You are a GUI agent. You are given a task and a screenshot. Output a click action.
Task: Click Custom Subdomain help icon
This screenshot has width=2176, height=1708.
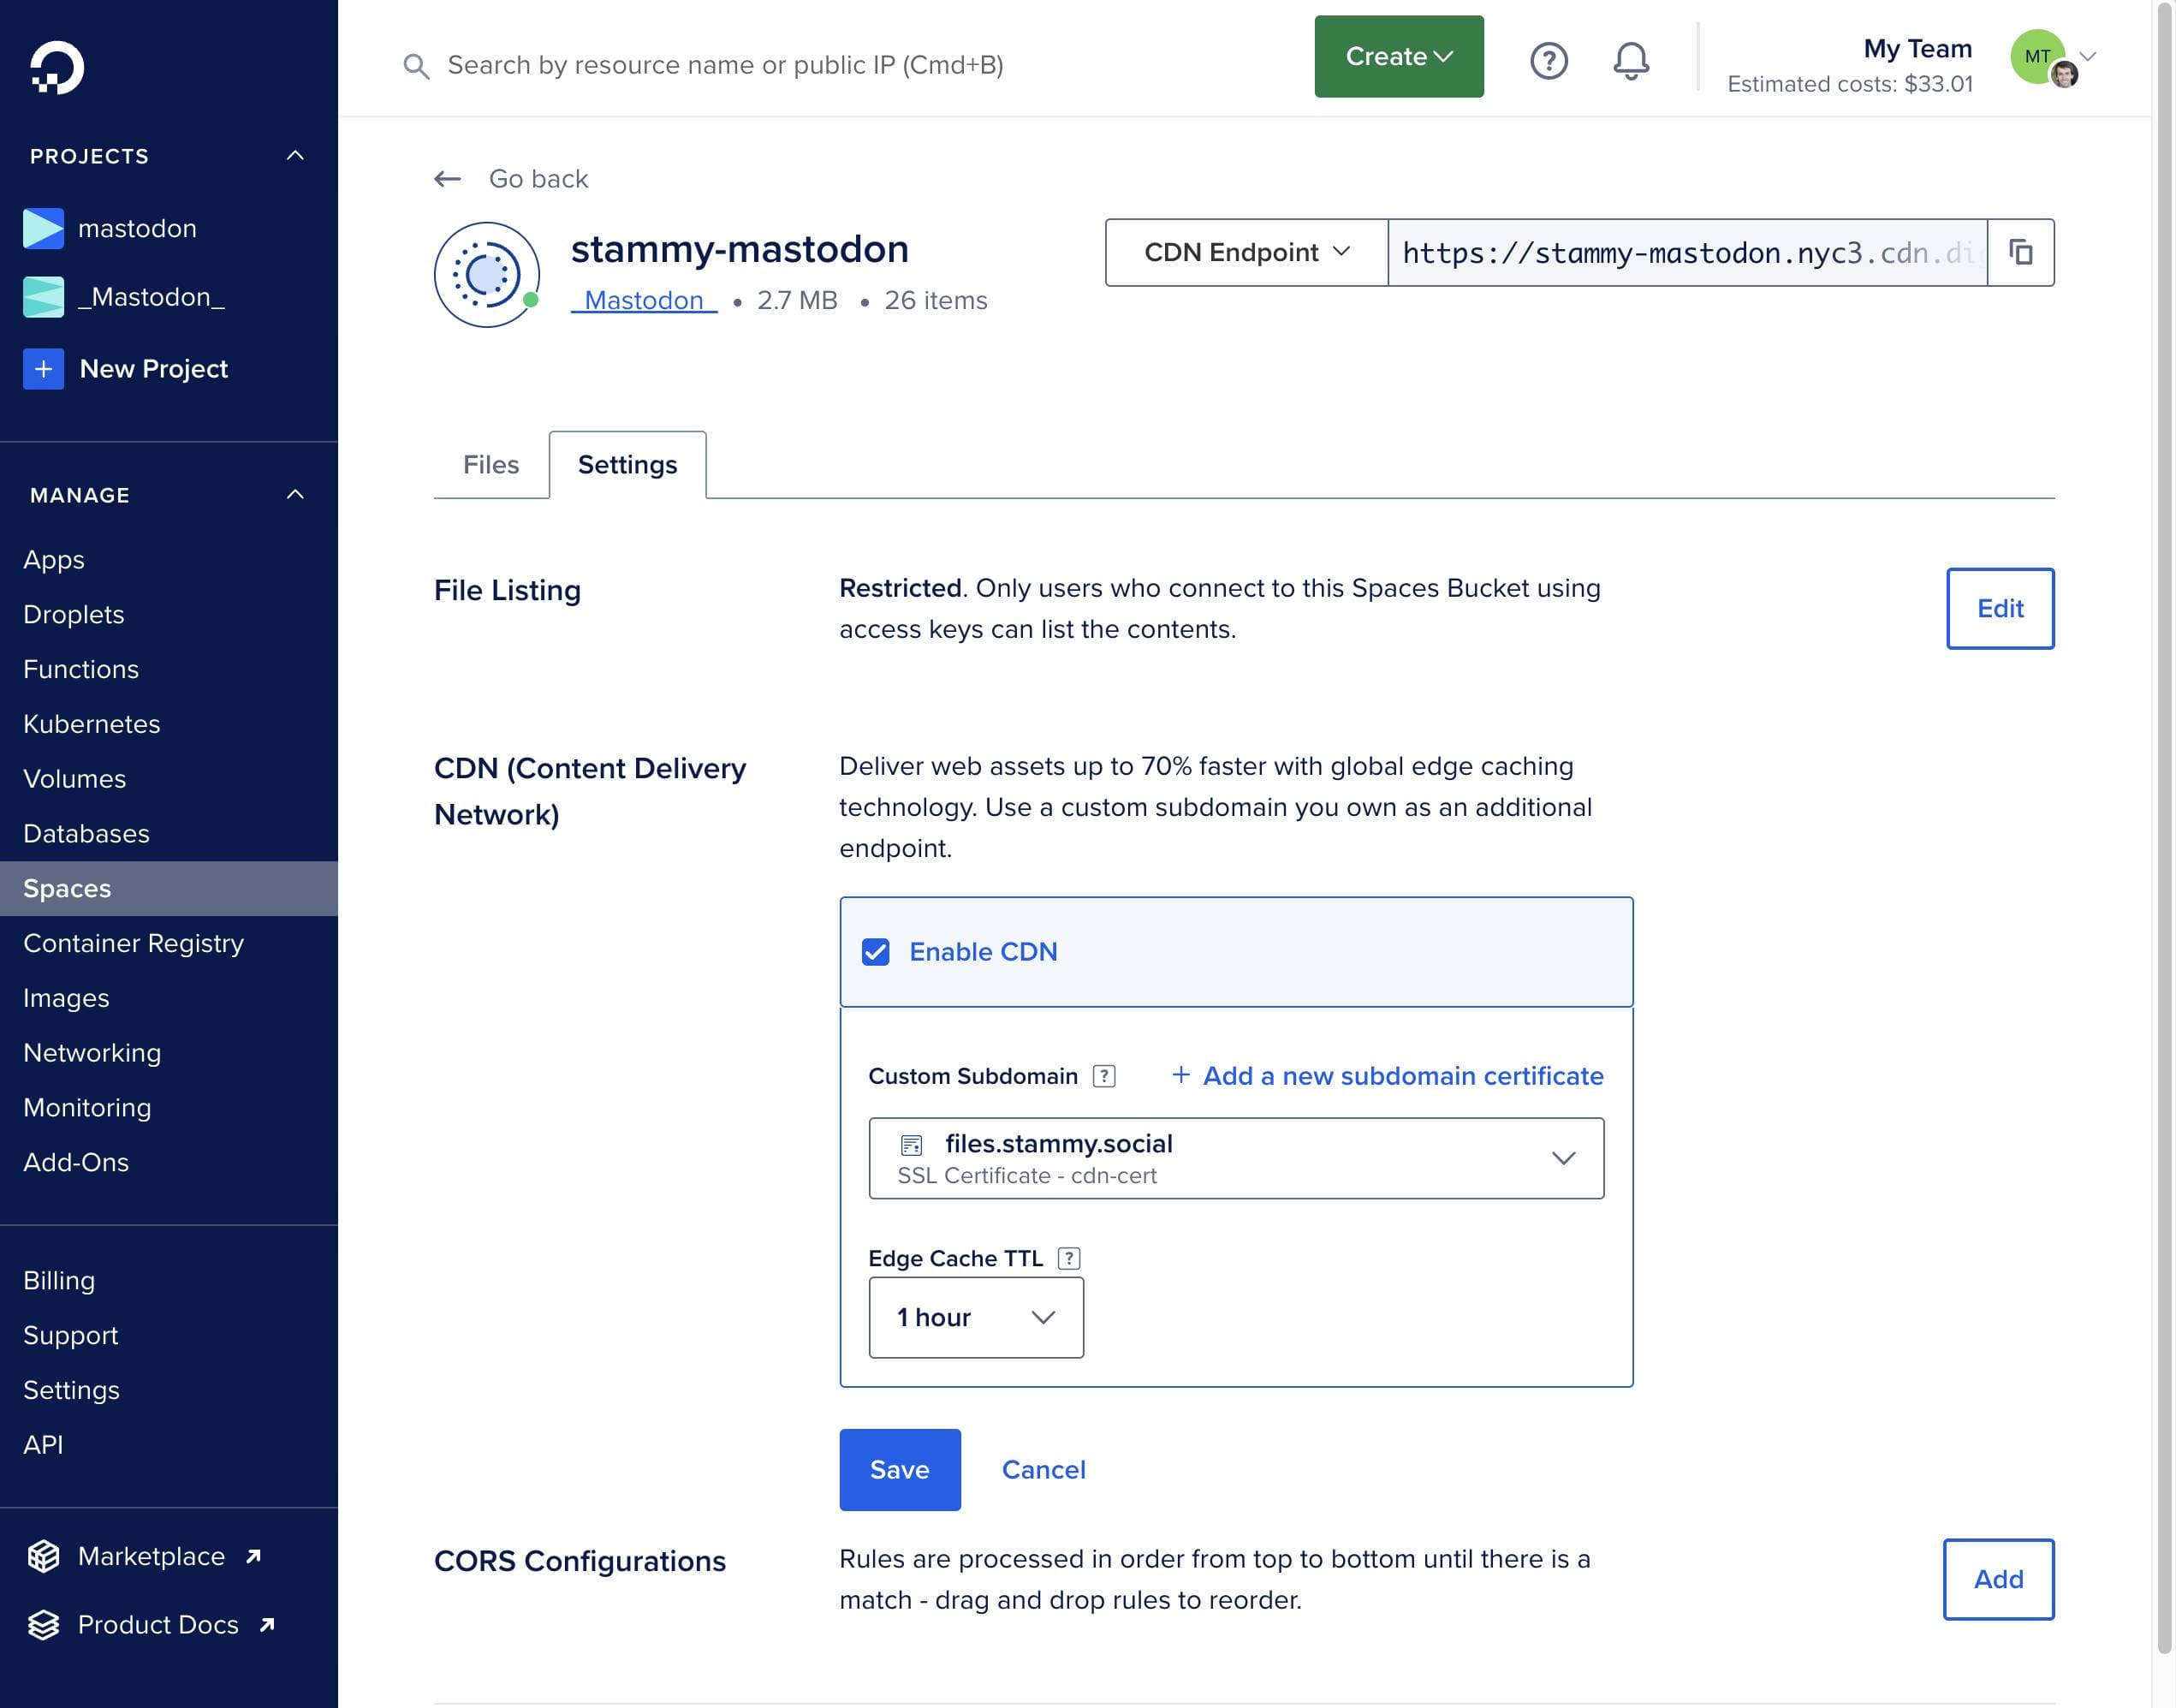[x=1103, y=1076]
